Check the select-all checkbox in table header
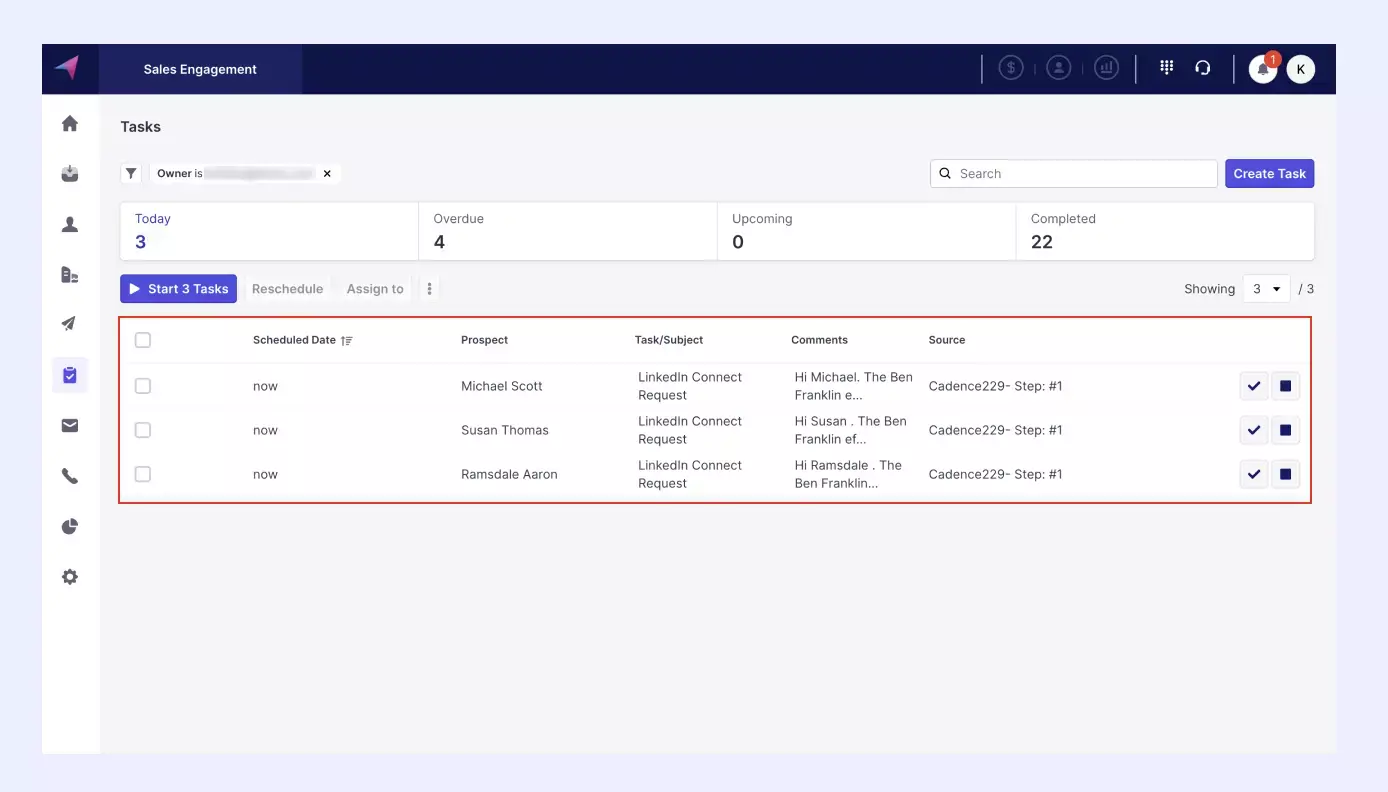This screenshot has height=792, width=1388. click(x=142, y=339)
